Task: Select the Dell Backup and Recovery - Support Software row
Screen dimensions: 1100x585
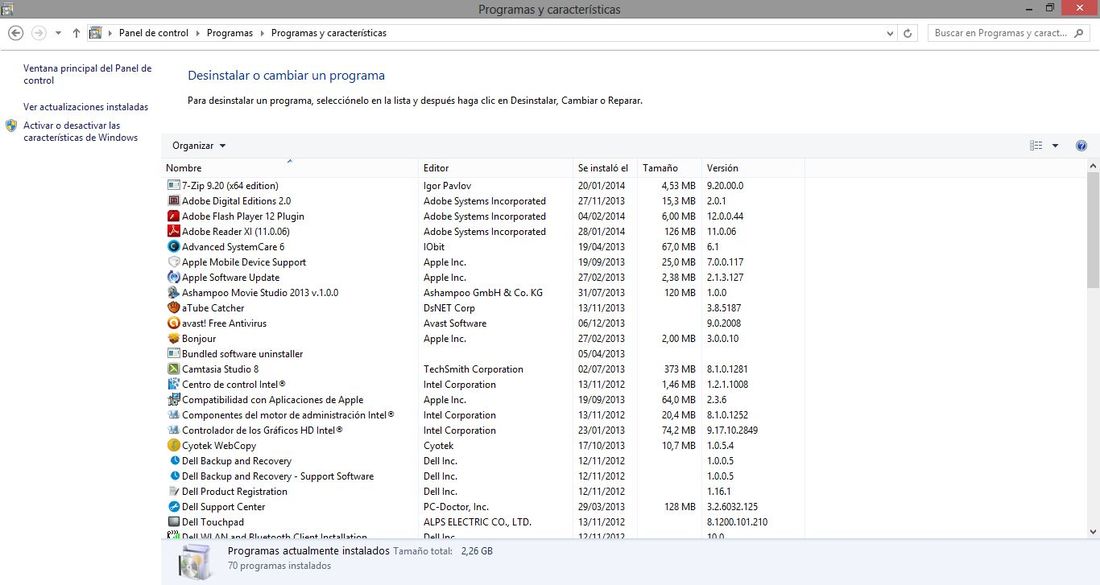Action: click(x=483, y=476)
